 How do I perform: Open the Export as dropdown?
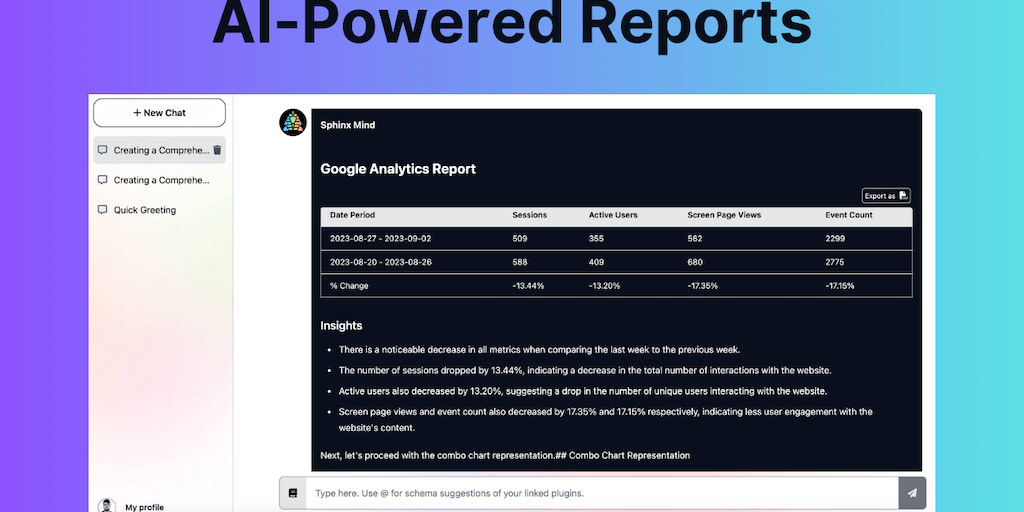[x=886, y=196]
